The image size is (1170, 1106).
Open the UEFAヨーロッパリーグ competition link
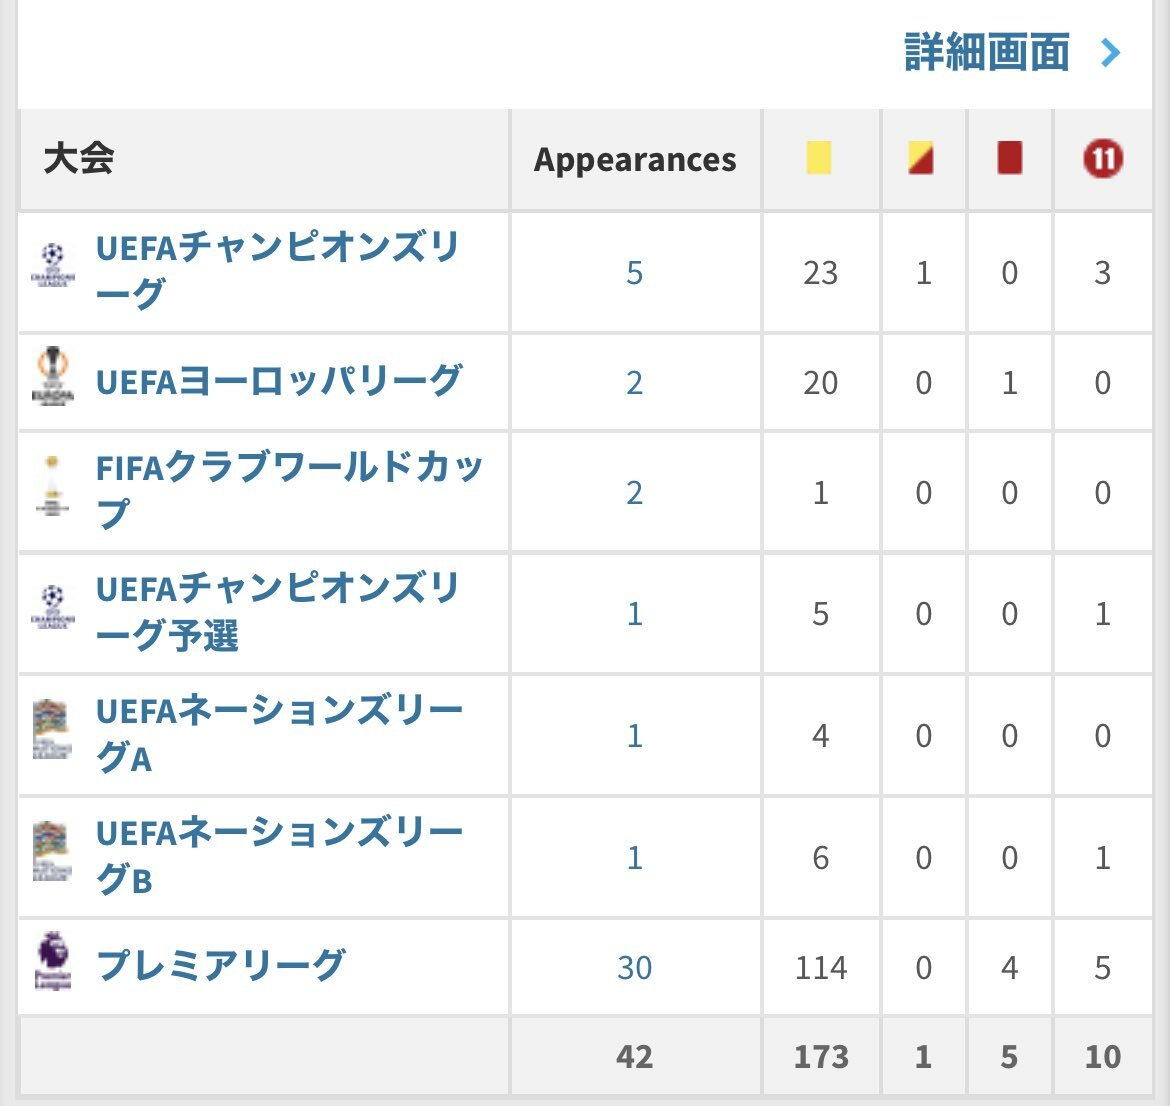point(278,381)
